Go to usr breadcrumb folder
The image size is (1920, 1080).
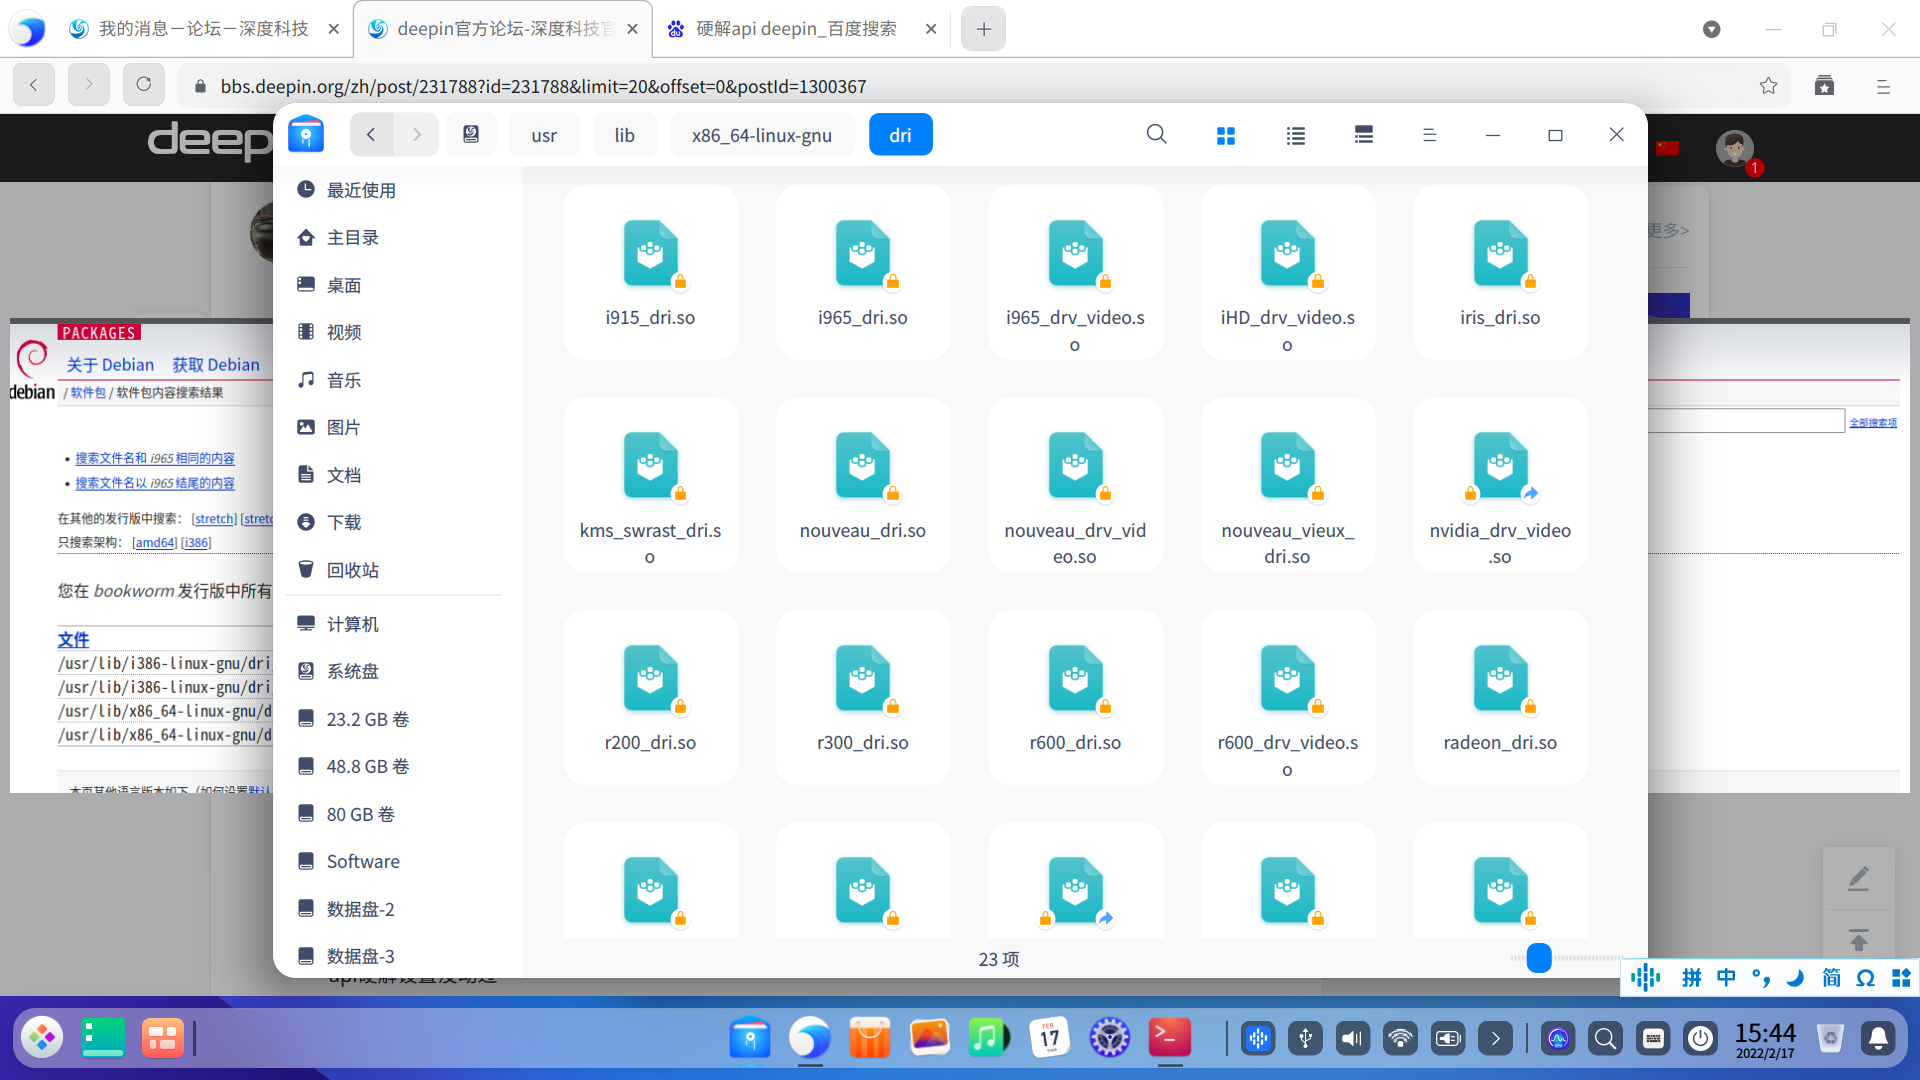pos(544,135)
